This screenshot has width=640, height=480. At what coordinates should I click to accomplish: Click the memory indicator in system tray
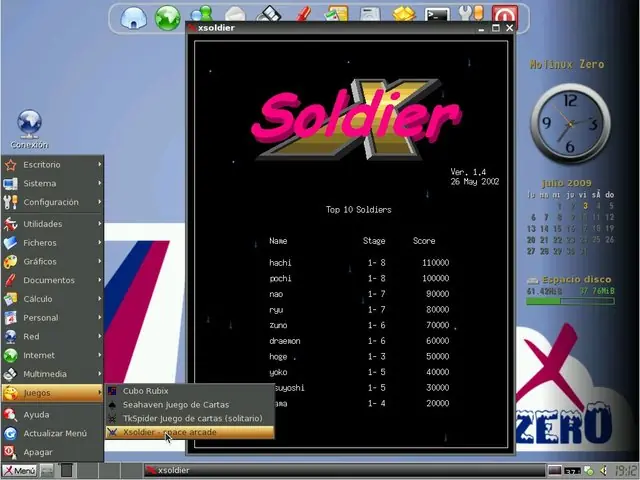[x=572, y=471]
